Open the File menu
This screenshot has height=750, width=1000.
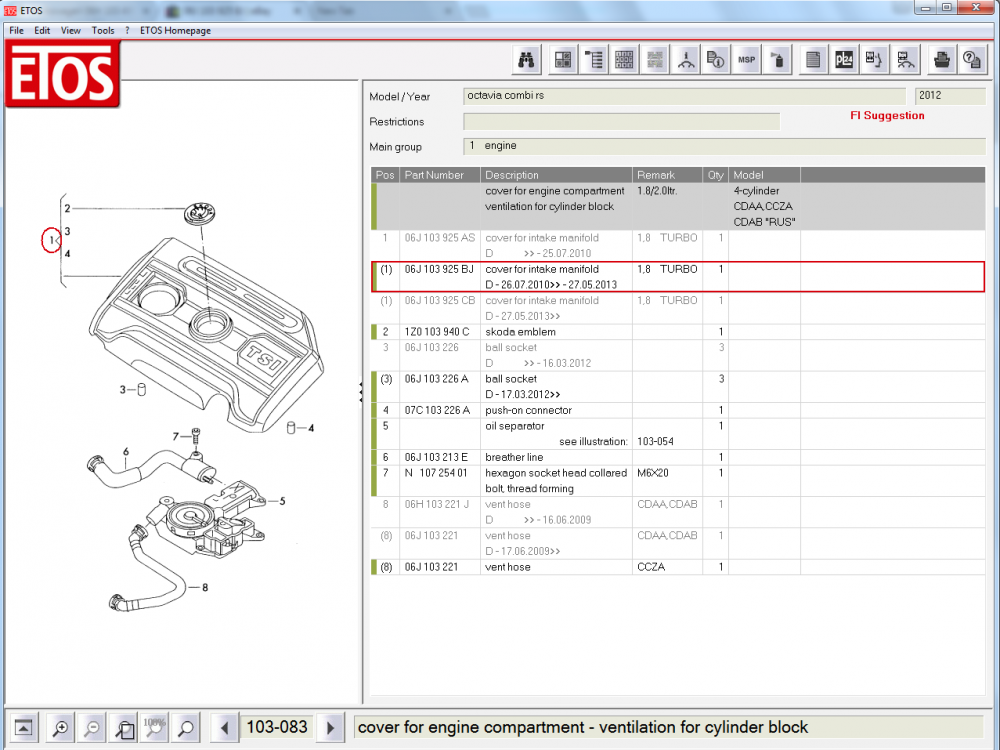pyautogui.click(x=17, y=30)
